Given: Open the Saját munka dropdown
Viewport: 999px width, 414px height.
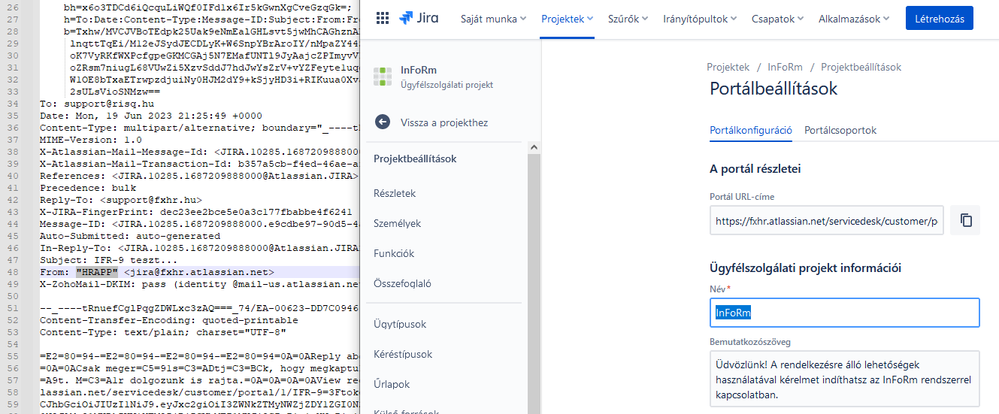Looking at the screenshot, I should coord(494,18).
